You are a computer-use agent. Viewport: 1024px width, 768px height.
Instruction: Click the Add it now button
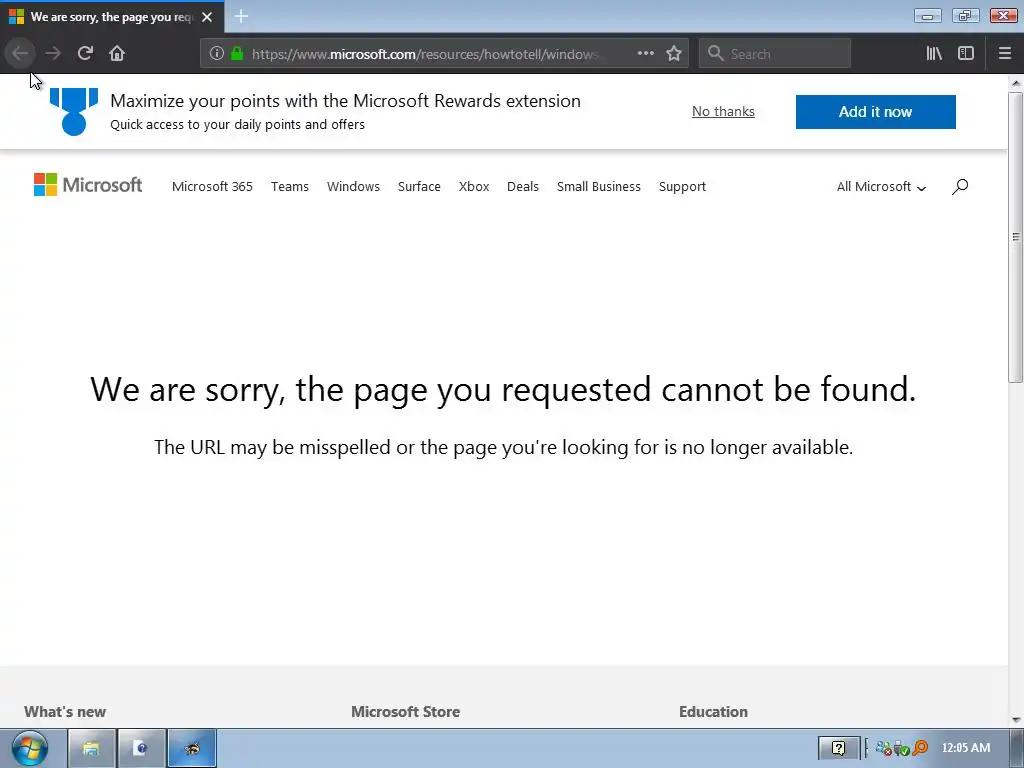[876, 112]
